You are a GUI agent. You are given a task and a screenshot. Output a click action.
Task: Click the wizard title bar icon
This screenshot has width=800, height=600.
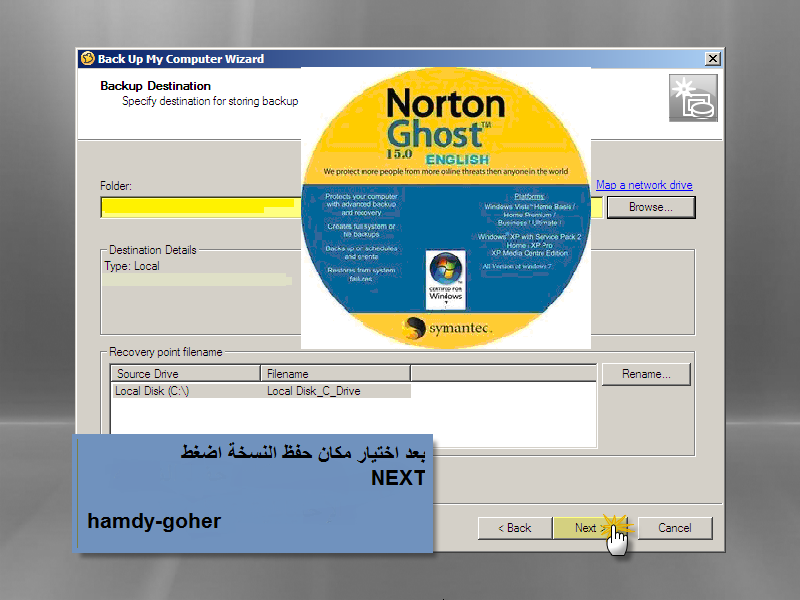(88, 59)
